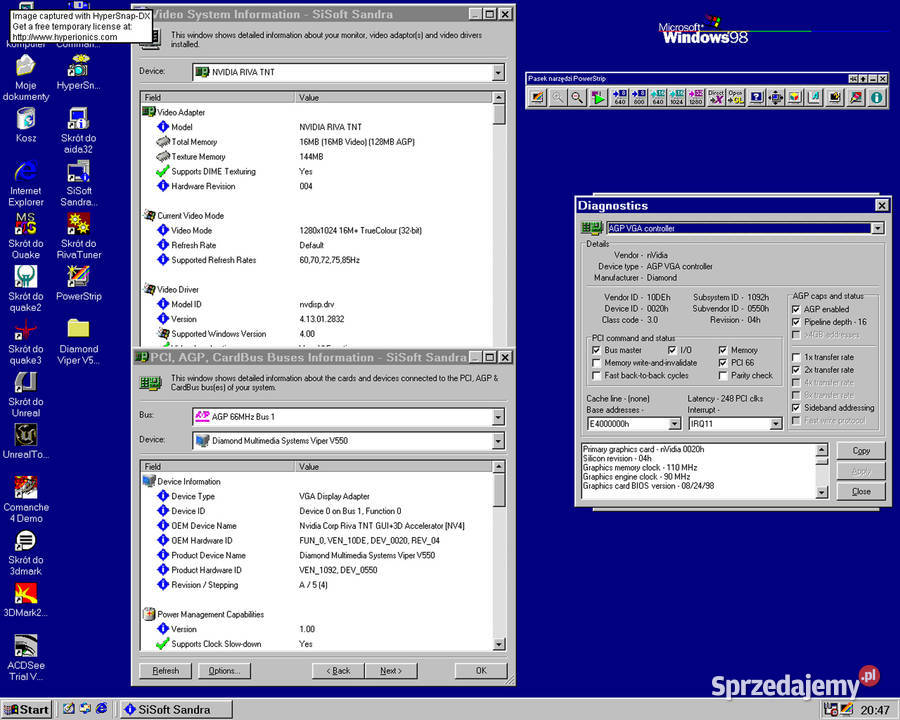Toggle the Pipeline depth - 16 checkbox
This screenshot has width=900, height=720.
pos(796,322)
